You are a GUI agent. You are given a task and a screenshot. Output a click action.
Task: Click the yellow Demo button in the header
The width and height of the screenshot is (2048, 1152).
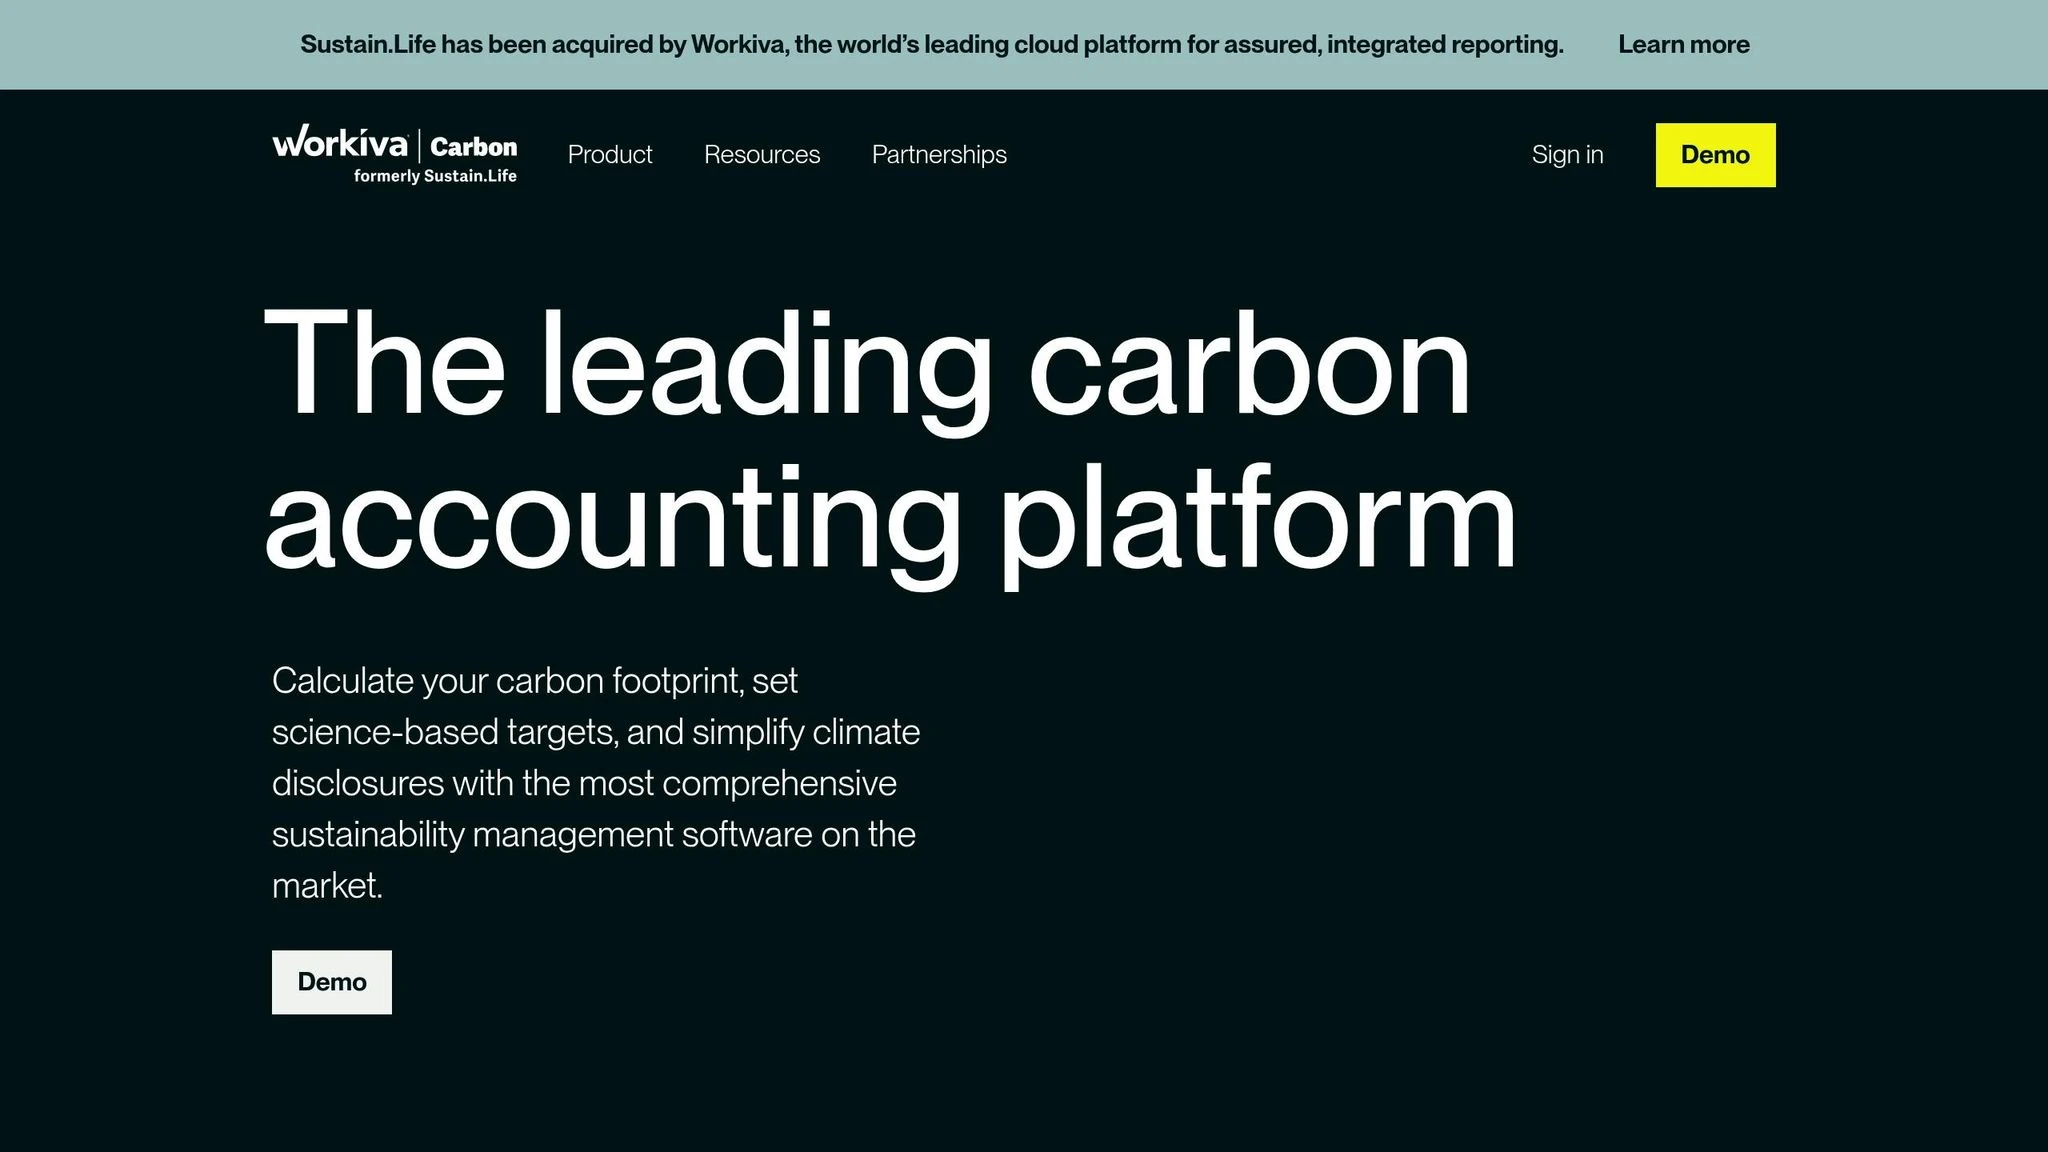pos(1715,155)
